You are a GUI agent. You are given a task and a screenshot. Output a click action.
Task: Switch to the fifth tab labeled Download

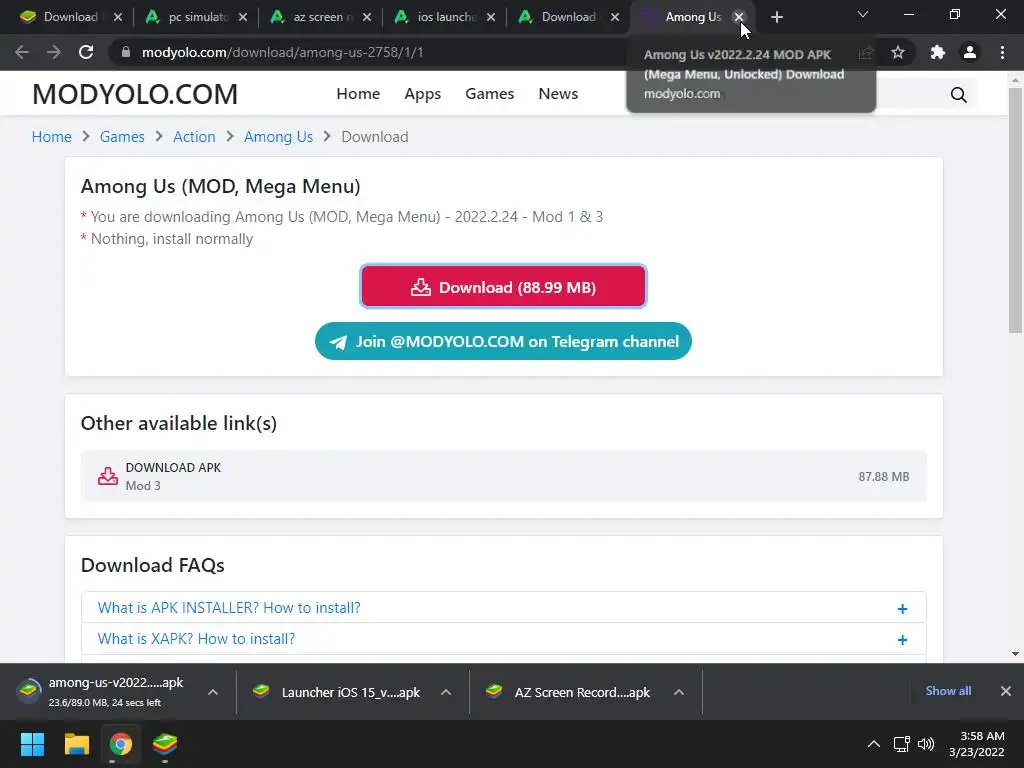568,17
